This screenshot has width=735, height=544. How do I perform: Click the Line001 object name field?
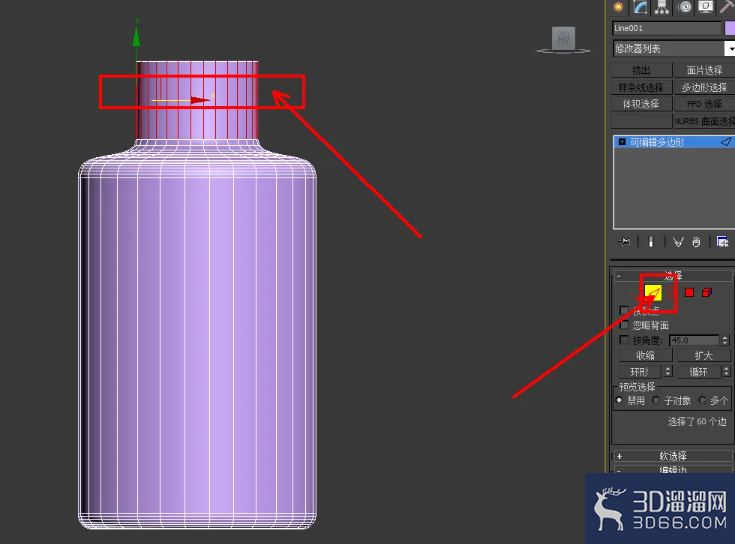(x=667, y=28)
